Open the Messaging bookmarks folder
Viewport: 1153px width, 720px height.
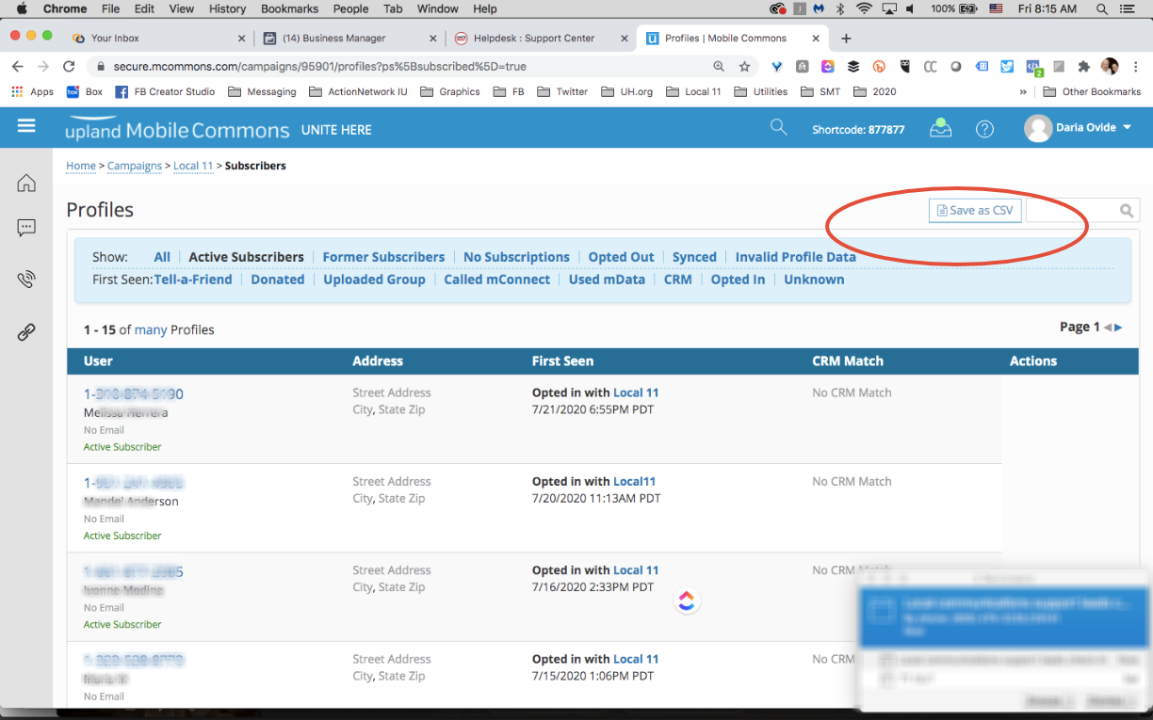262,92
